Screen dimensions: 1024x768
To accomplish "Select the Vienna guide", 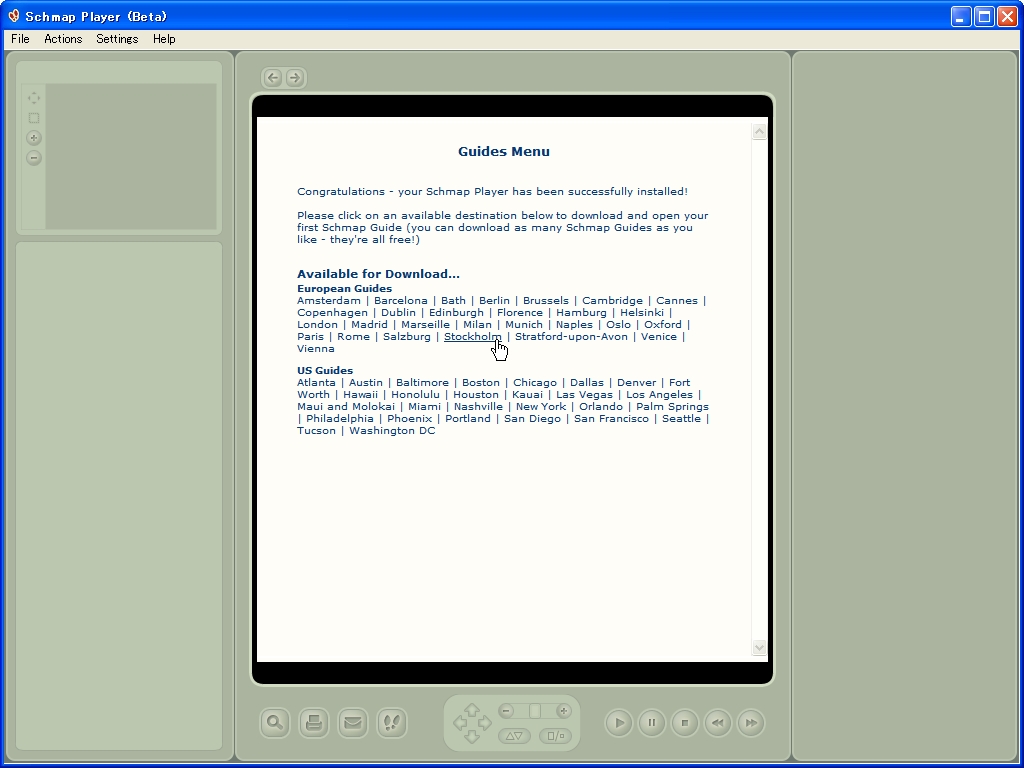I will click(316, 349).
